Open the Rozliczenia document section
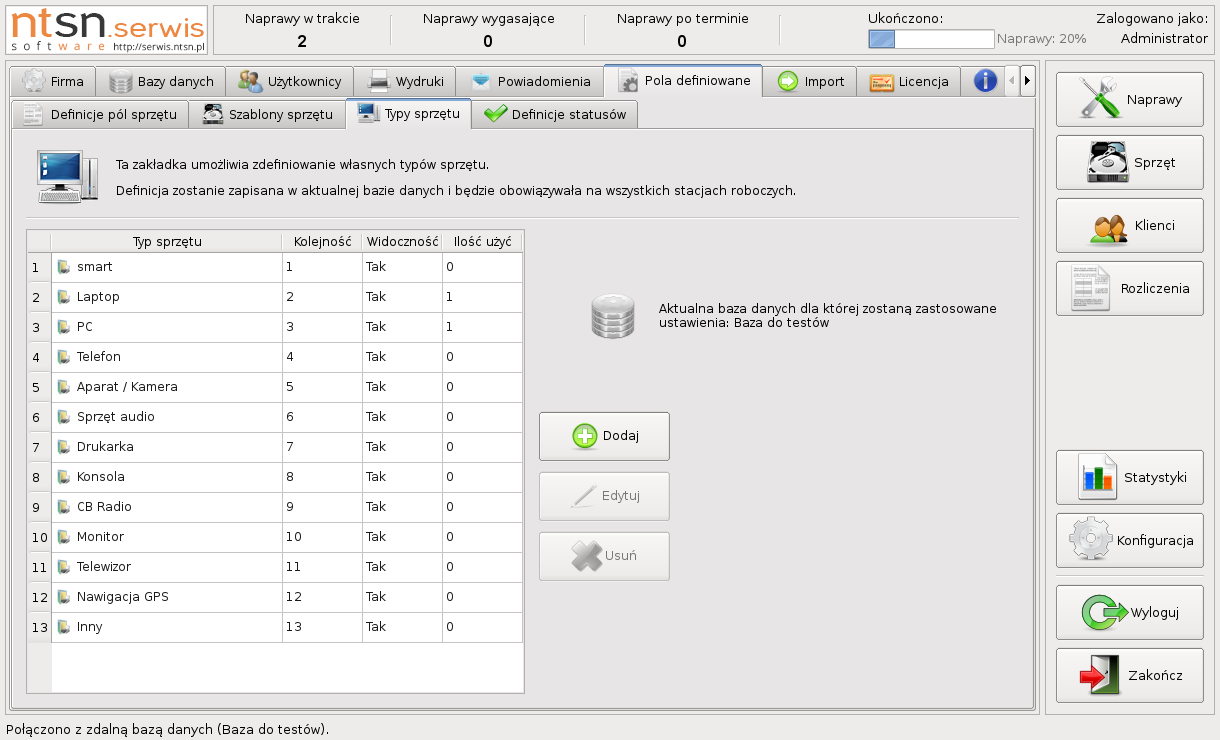Viewport: 1220px width, 740px height. click(1129, 288)
